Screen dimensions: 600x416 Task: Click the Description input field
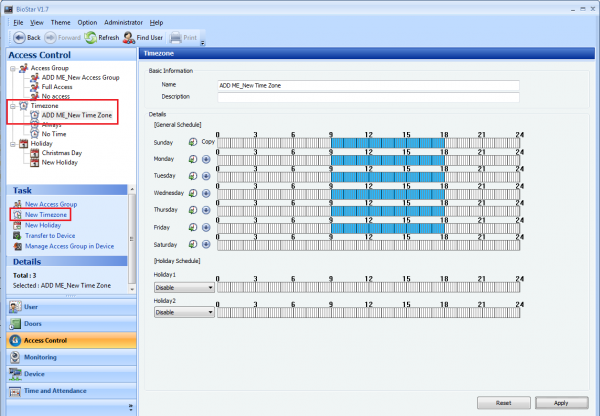tap(369, 97)
